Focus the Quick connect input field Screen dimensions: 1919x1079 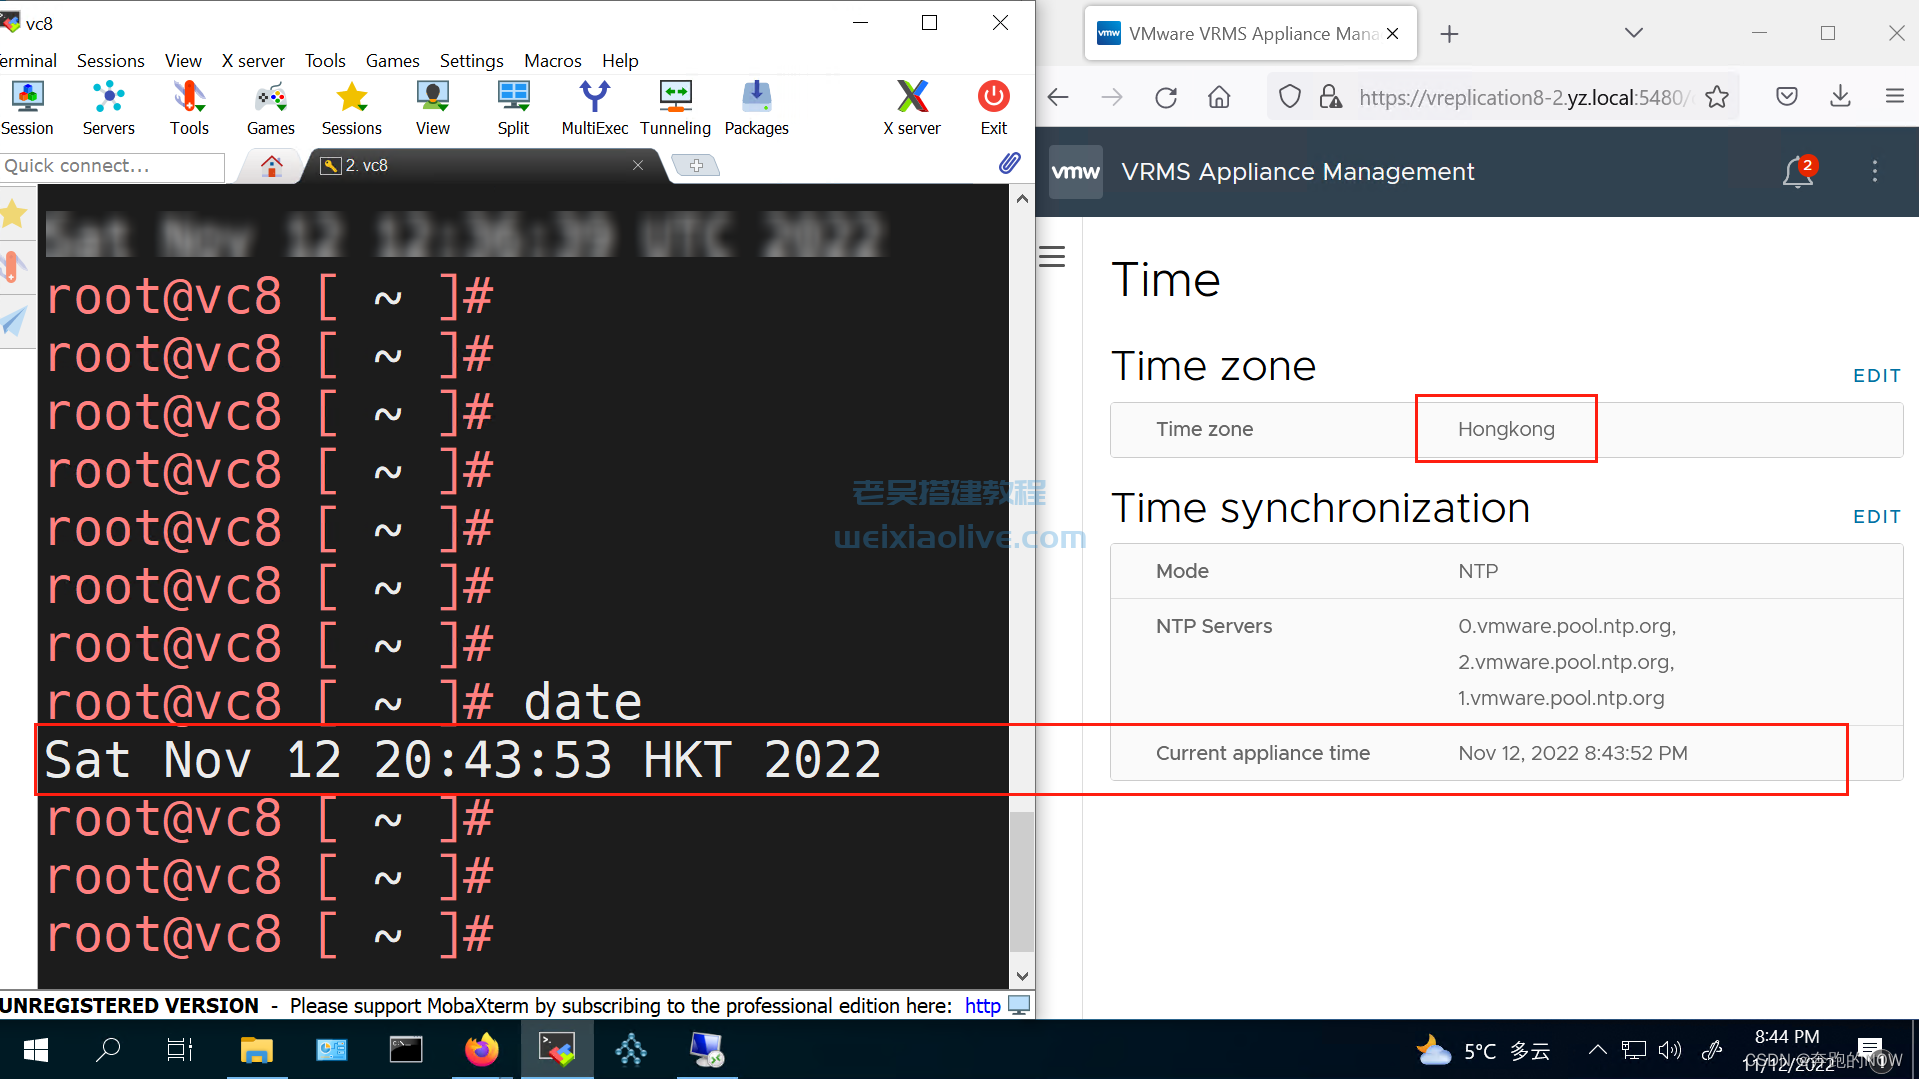coord(112,166)
